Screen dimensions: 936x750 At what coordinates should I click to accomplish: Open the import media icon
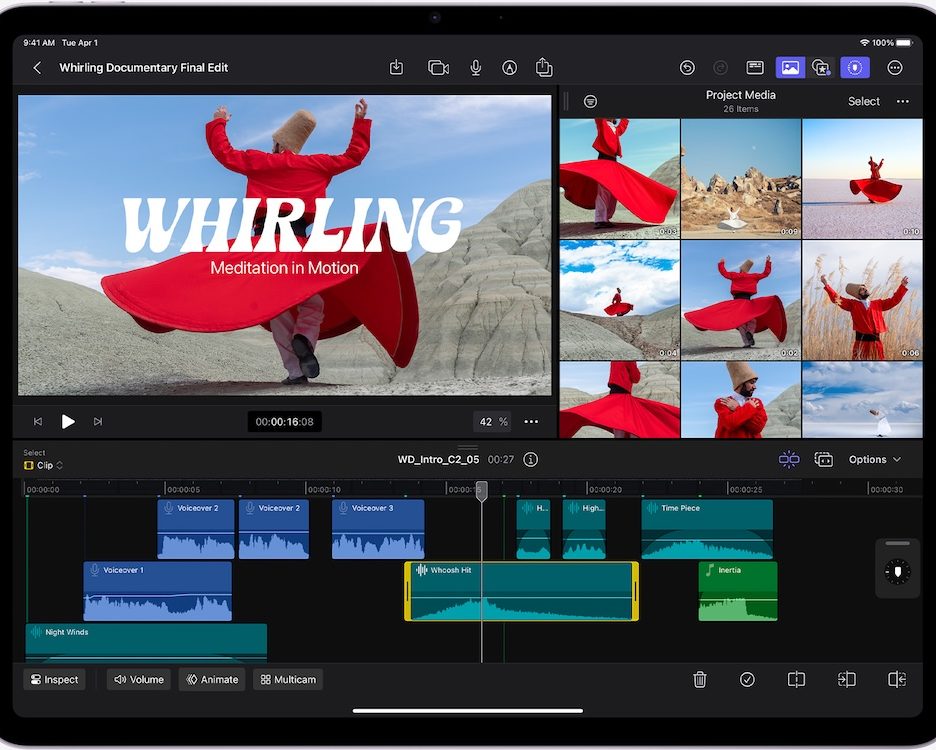[x=396, y=67]
